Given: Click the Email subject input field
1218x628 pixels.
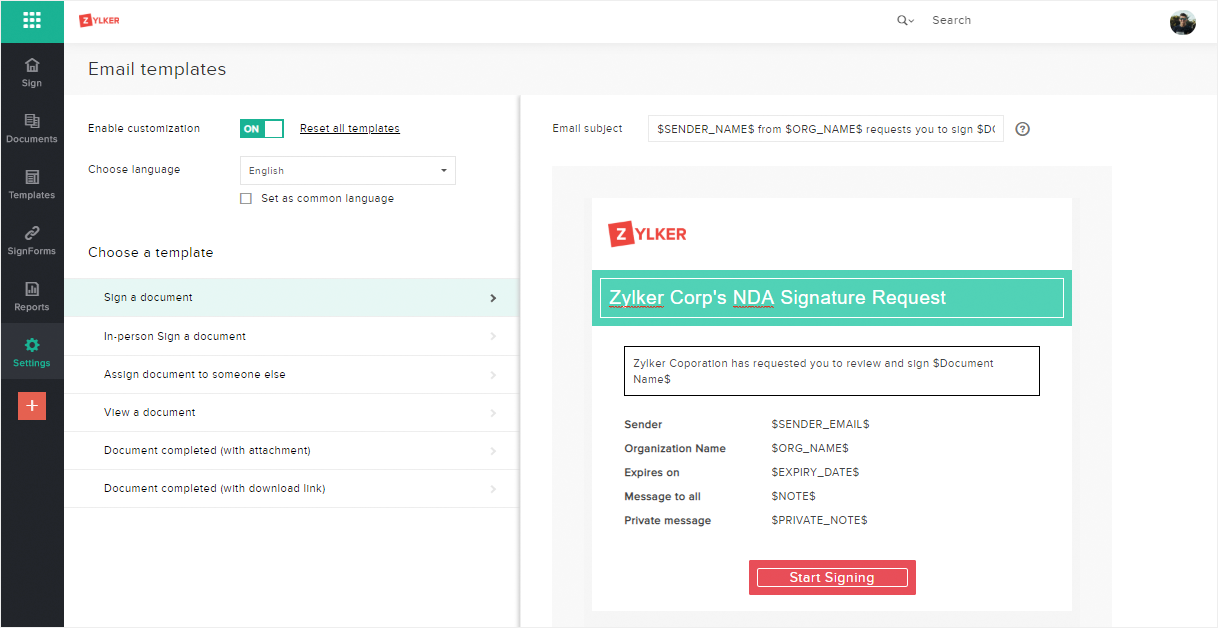Looking at the screenshot, I should [825, 129].
